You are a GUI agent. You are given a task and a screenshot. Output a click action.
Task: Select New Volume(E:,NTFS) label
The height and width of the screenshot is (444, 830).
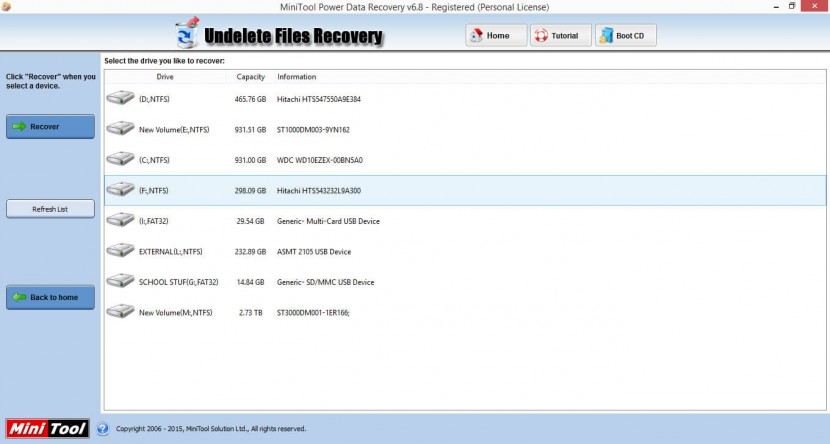coord(174,130)
